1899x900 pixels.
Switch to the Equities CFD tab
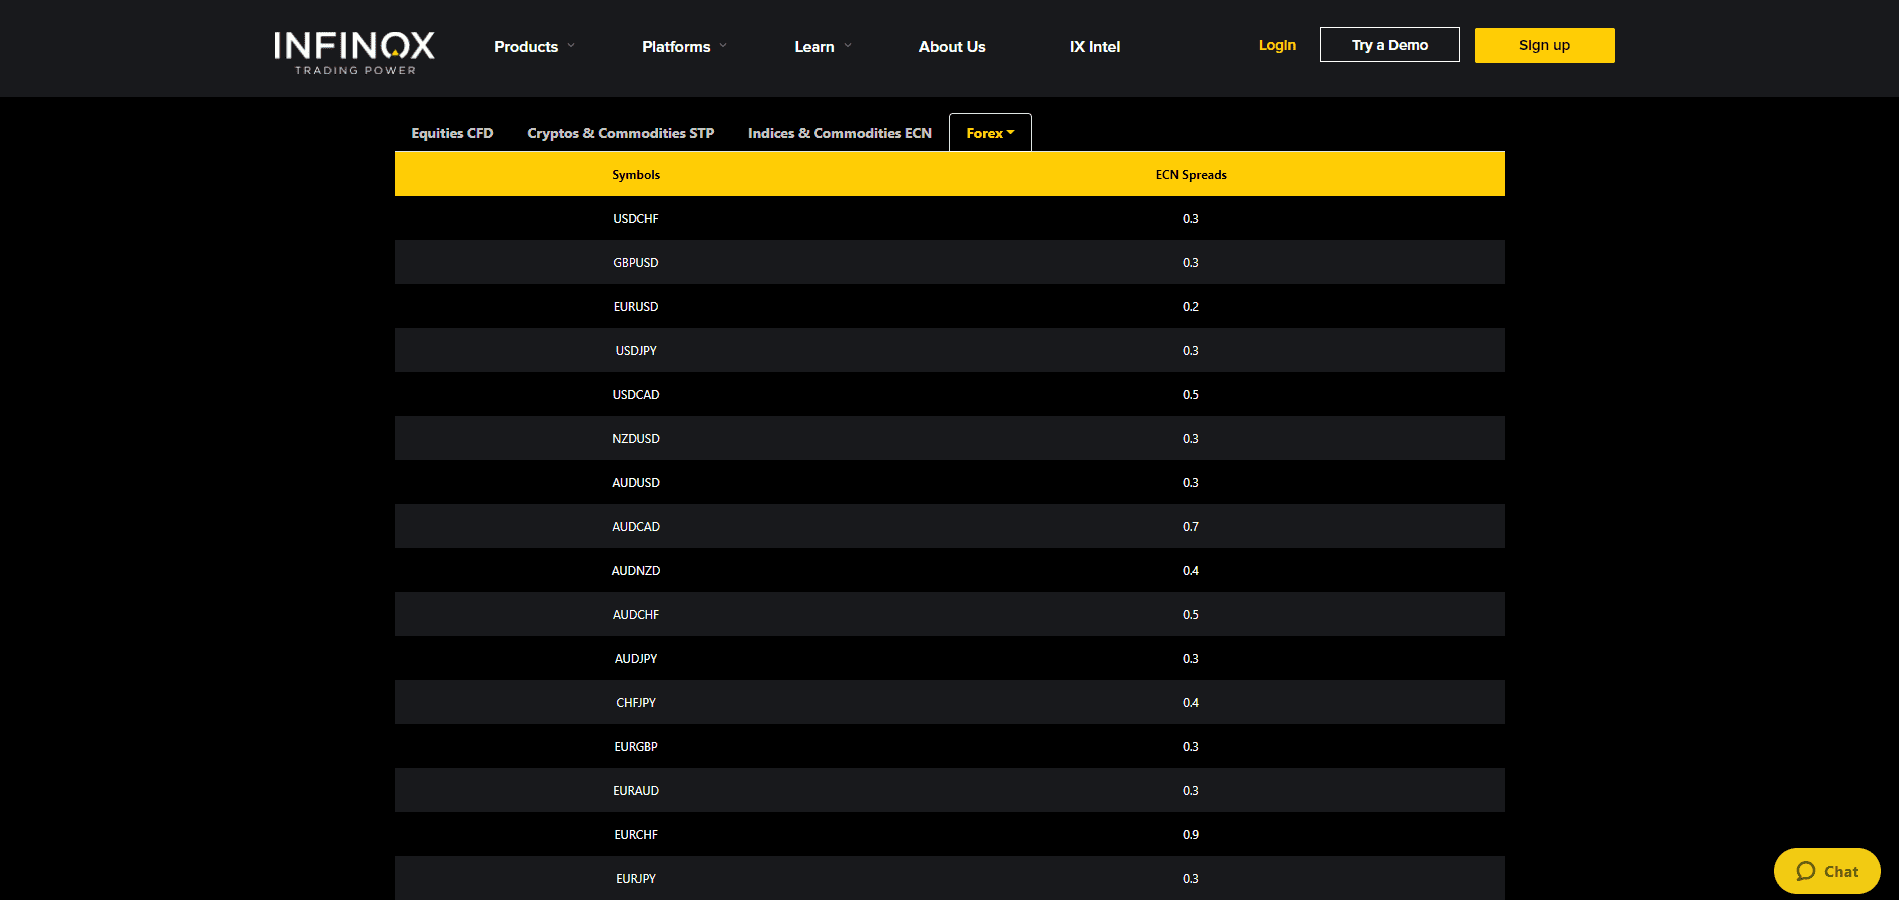451,132
